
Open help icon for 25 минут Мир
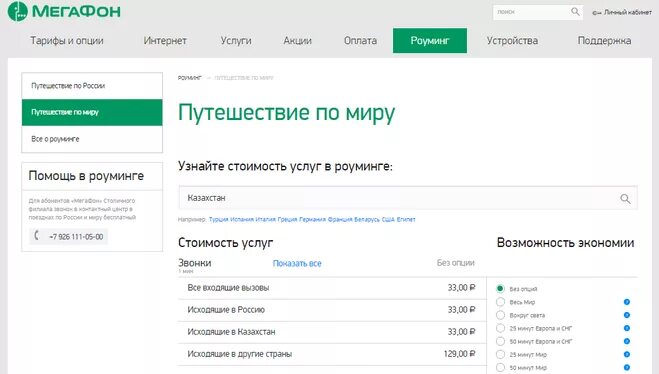pos(627,354)
